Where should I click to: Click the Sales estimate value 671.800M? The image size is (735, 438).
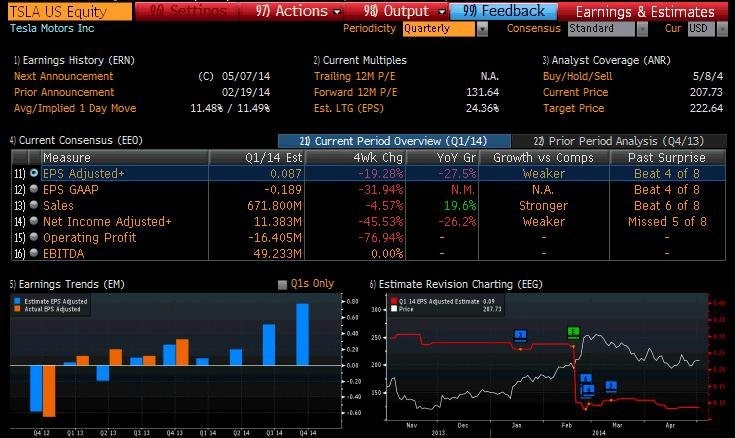point(274,205)
